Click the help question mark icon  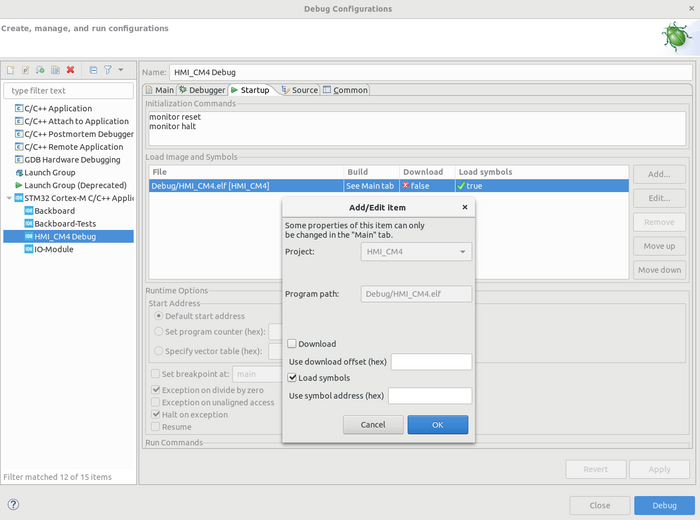tap(13, 505)
